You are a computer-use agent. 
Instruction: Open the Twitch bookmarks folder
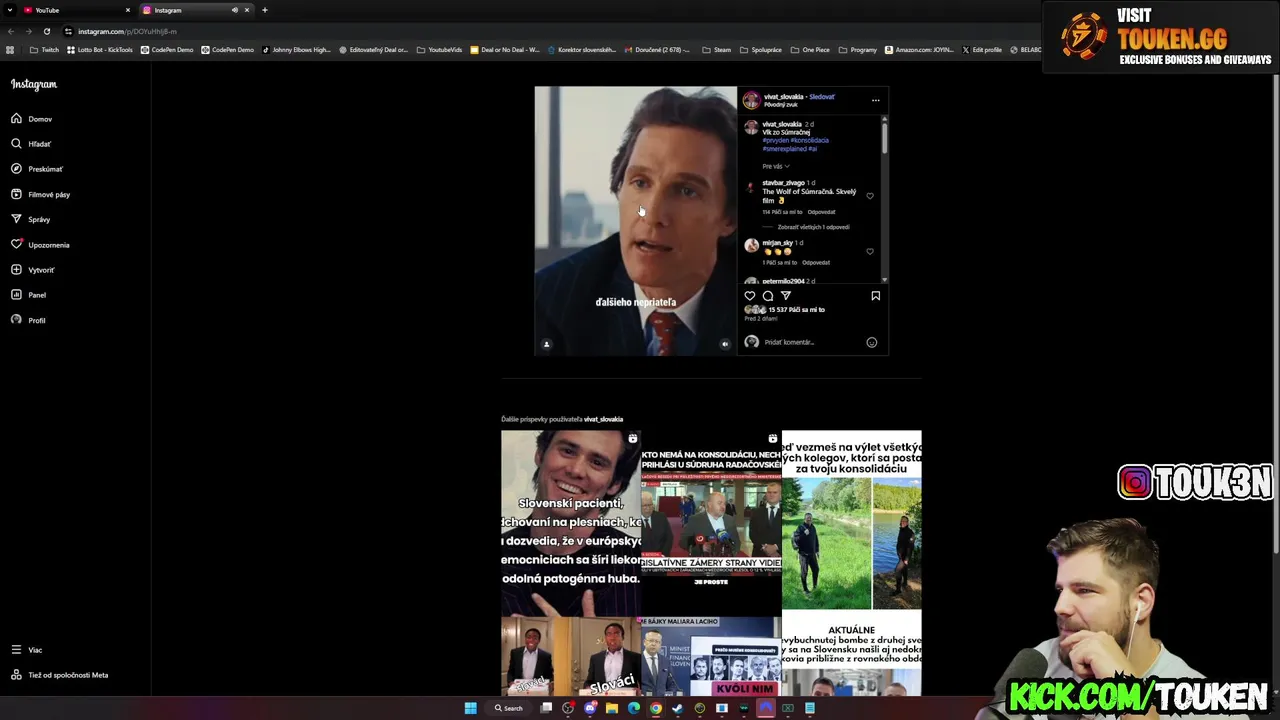coord(44,49)
